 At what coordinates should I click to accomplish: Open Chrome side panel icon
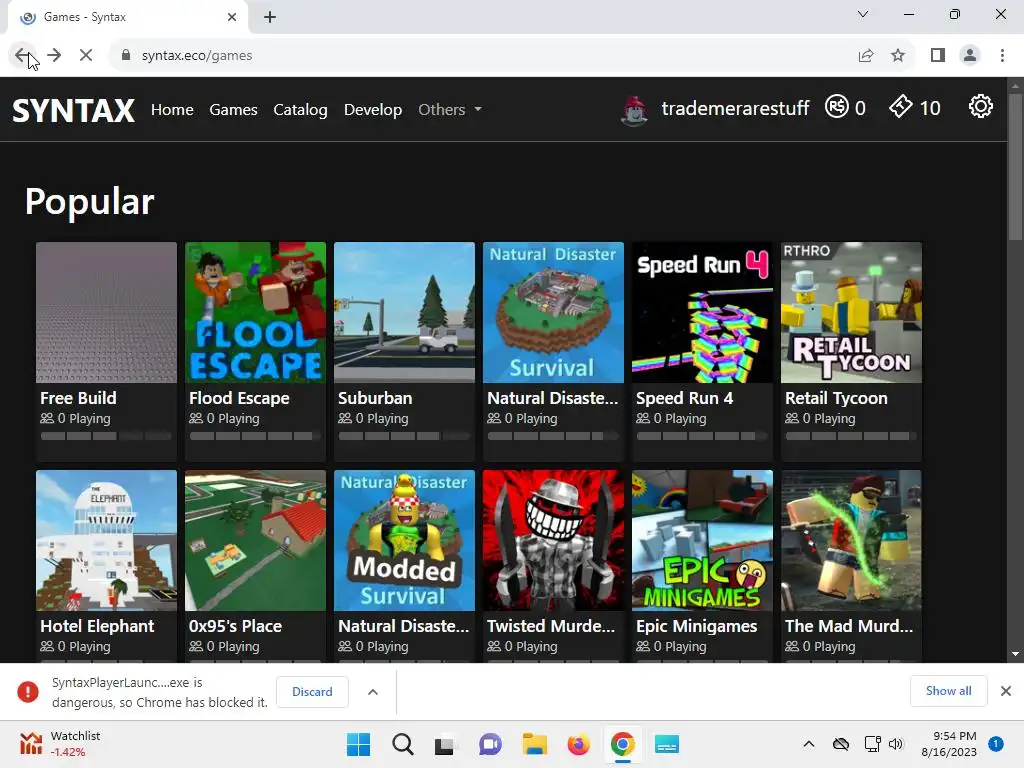tap(938, 56)
